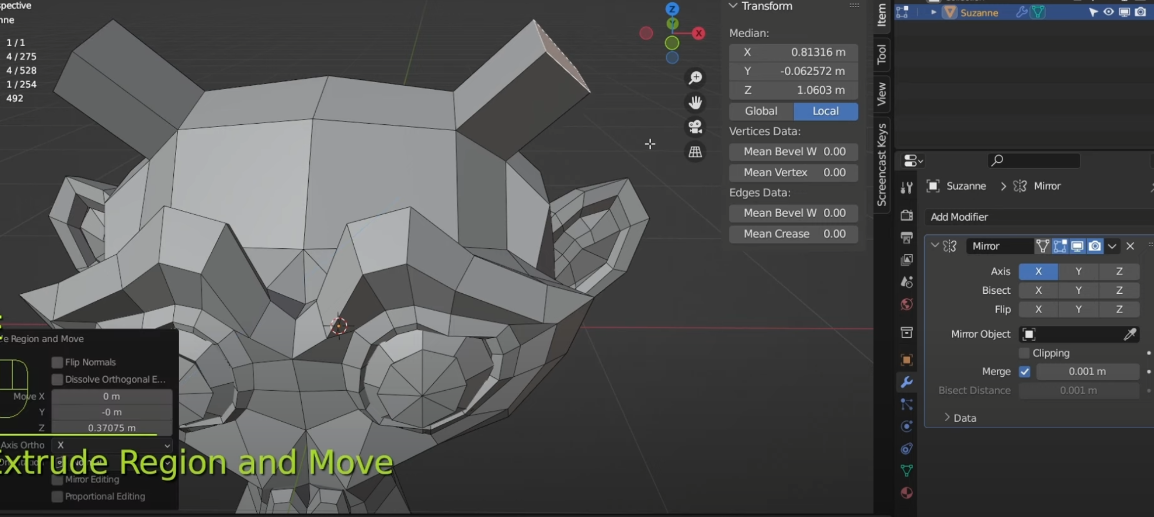Viewport: 1154px width, 517px height.
Task: Remove the Mirror modifier with X button
Action: 1130,246
